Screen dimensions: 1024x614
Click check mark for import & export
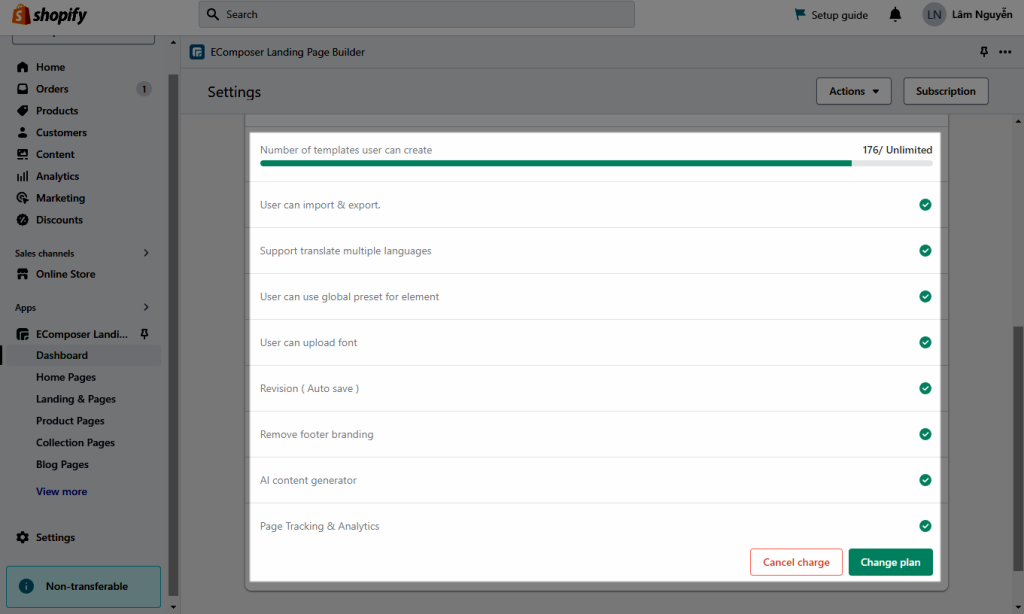925,204
